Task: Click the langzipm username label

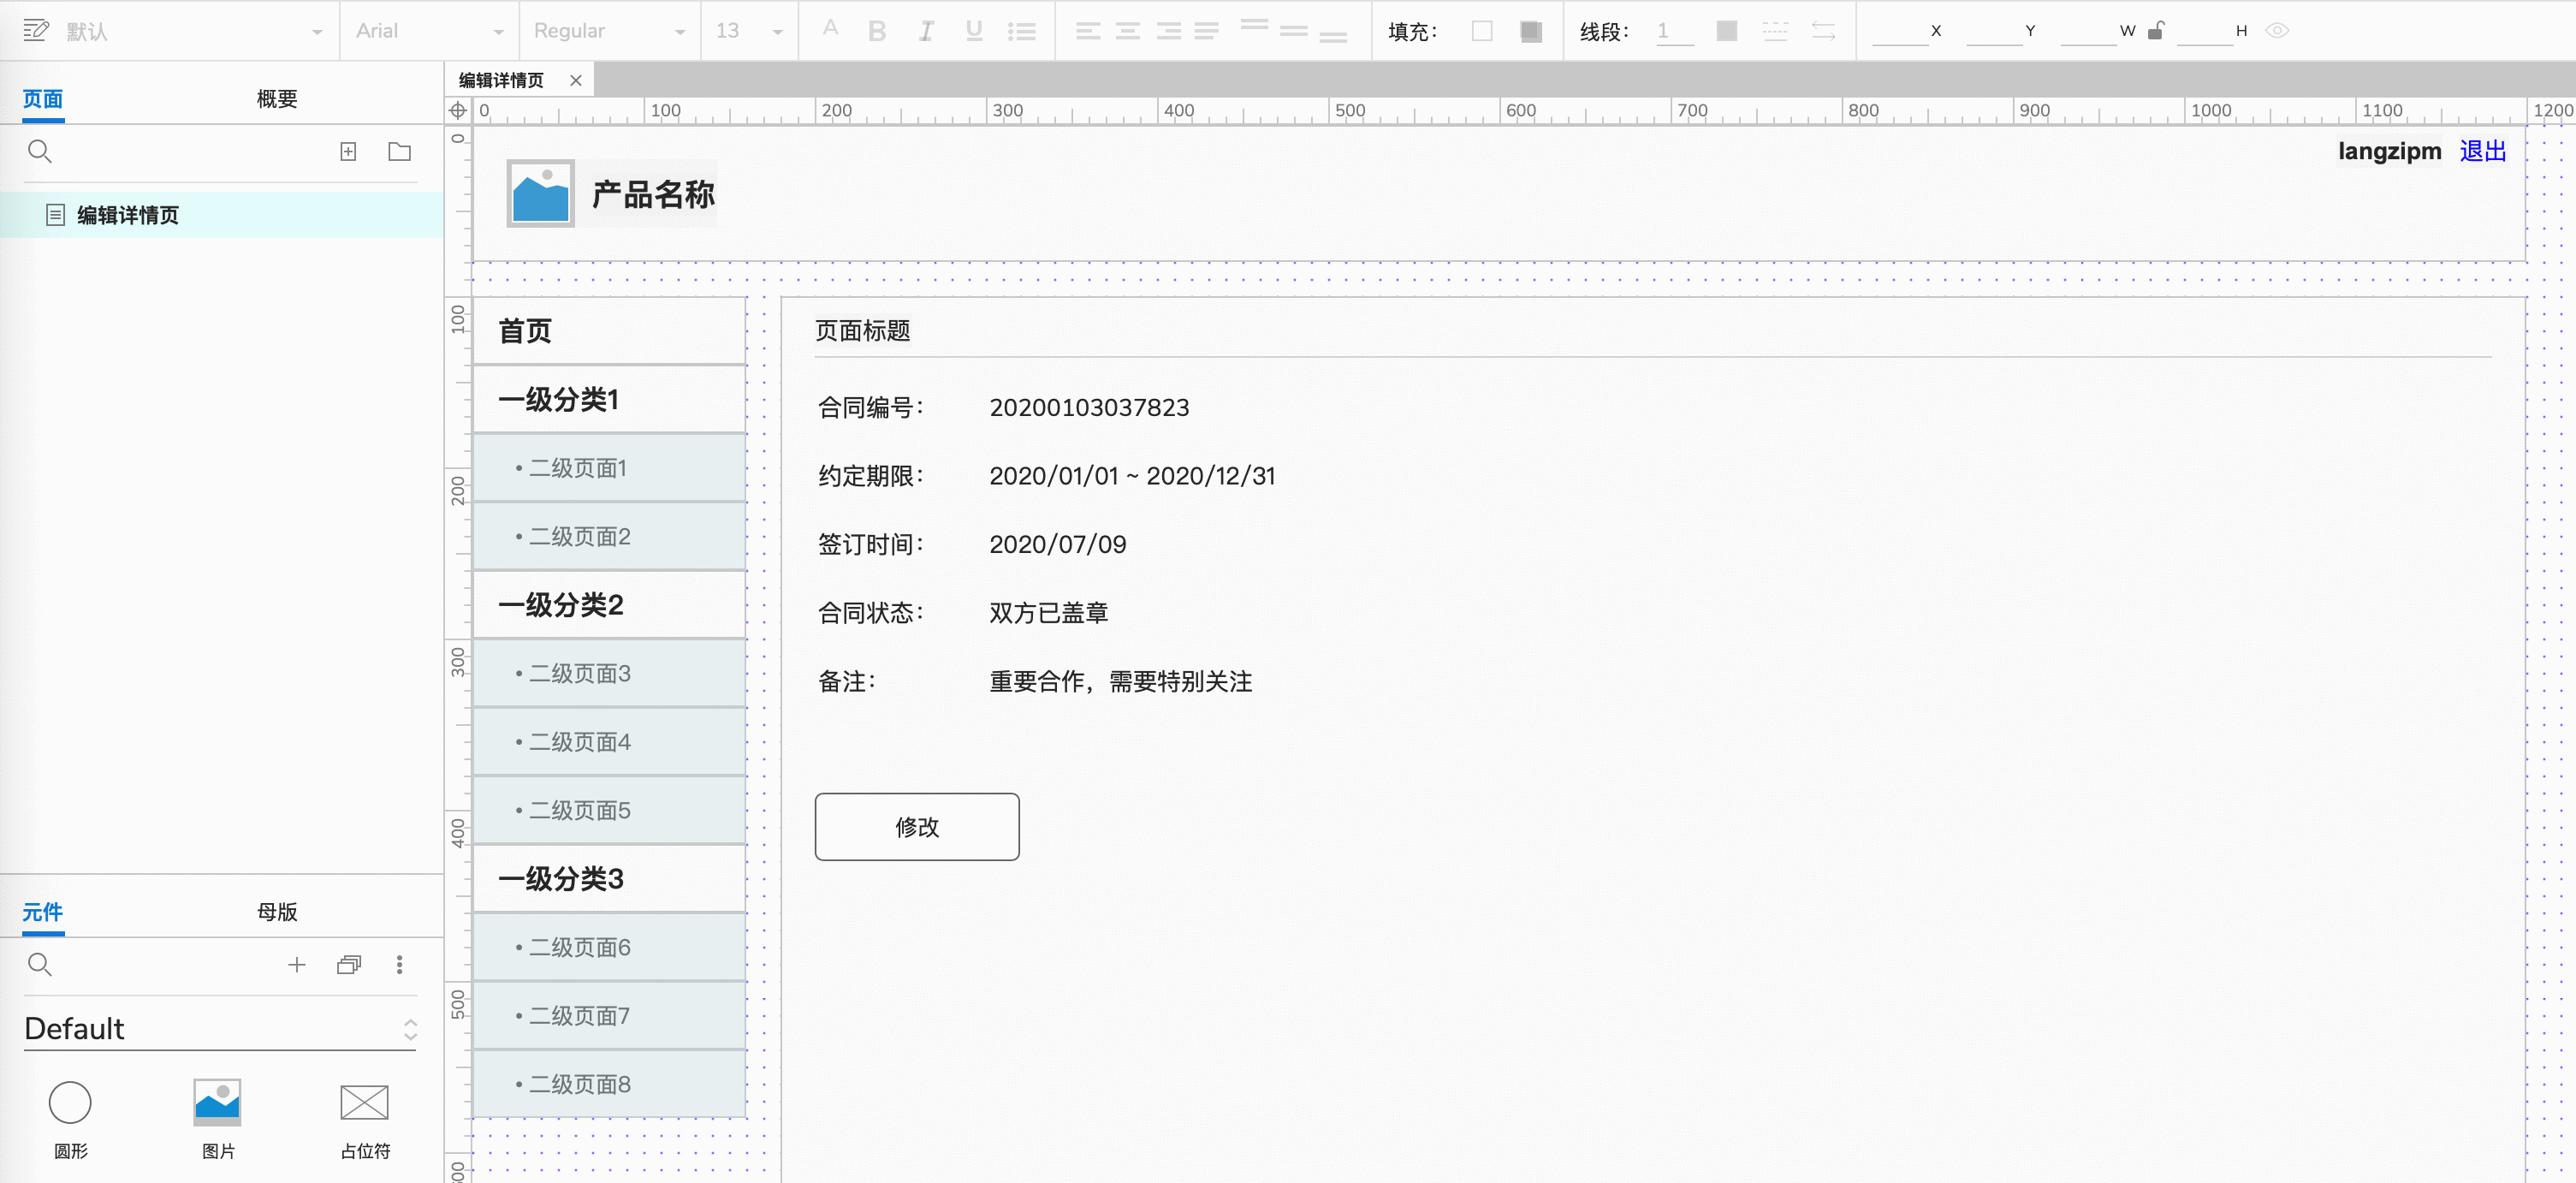Action: click(x=2389, y=152)
